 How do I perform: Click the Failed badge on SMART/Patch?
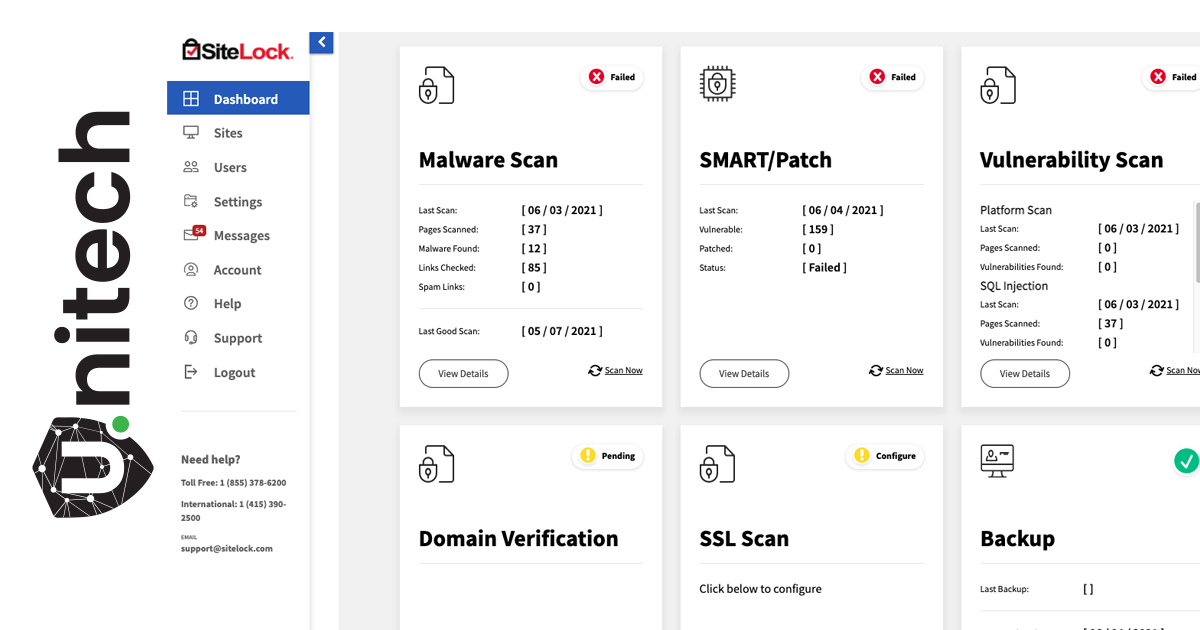(x=893, y=77)
